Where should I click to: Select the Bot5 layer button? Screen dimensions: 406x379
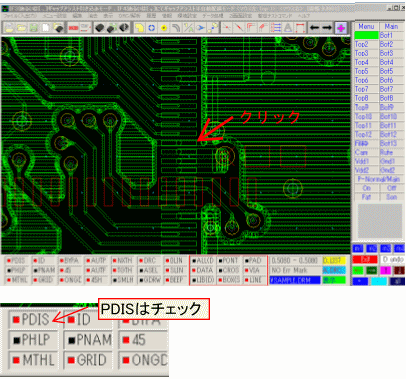point(387,71)
